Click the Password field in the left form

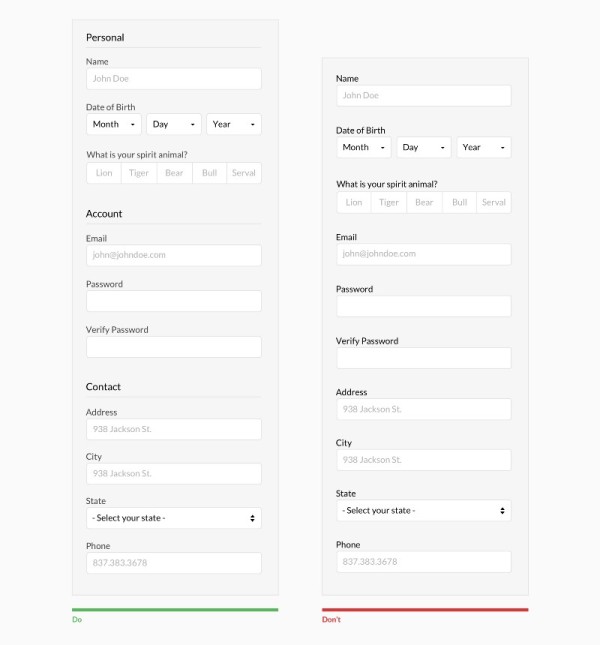tap(174, 301)
